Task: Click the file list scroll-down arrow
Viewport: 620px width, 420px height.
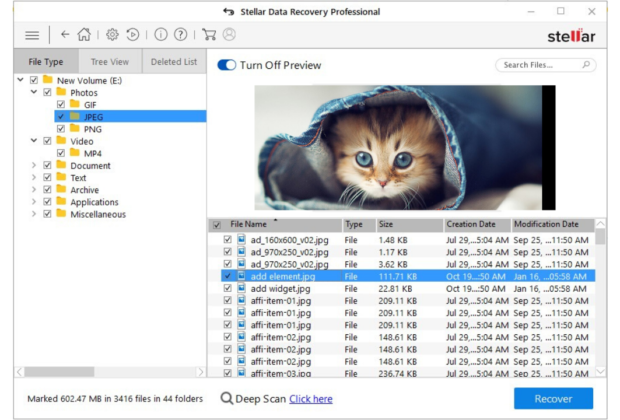Action: coord(600,372)
